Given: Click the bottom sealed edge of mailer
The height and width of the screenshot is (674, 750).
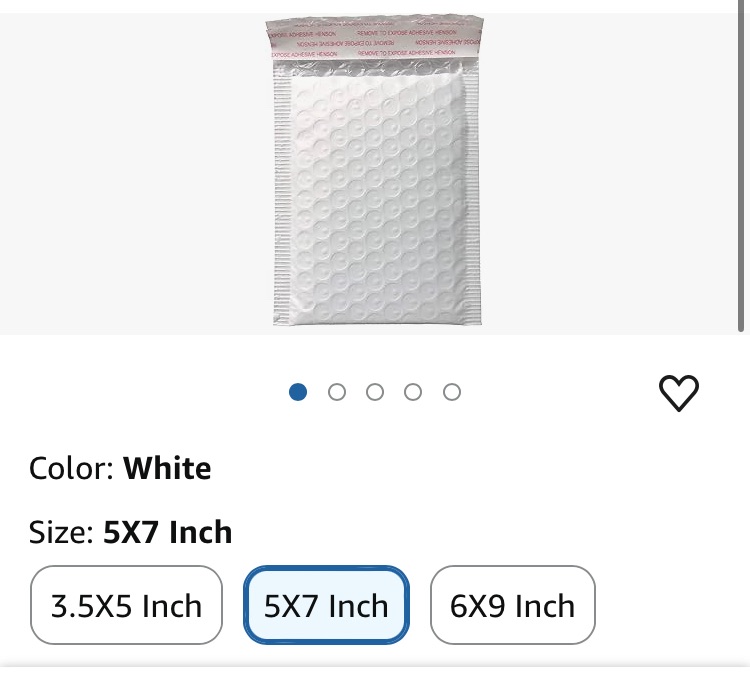Looking at the screenshot, I should (377, 320).
